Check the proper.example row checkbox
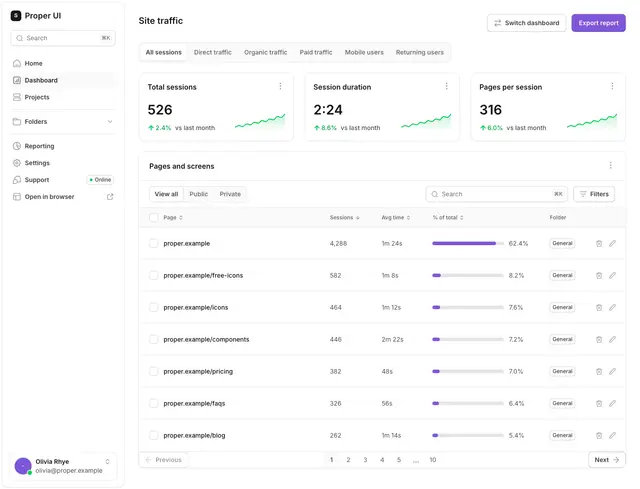 point(153,244)
